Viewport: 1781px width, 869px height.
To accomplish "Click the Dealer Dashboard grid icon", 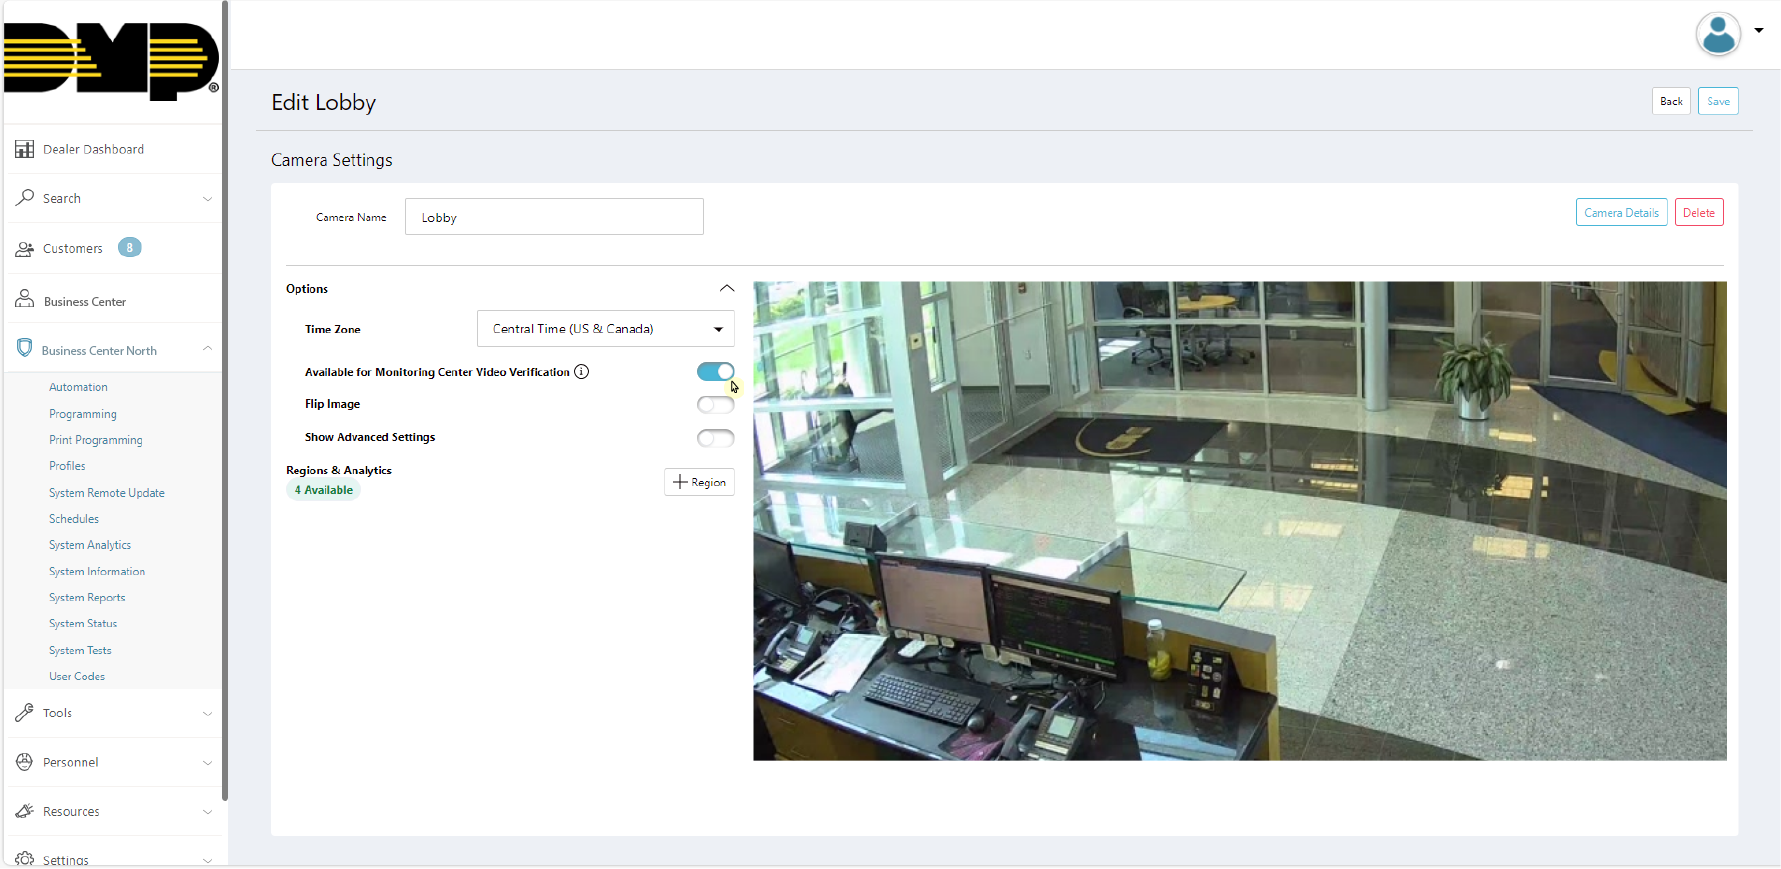I will (25, 149).
